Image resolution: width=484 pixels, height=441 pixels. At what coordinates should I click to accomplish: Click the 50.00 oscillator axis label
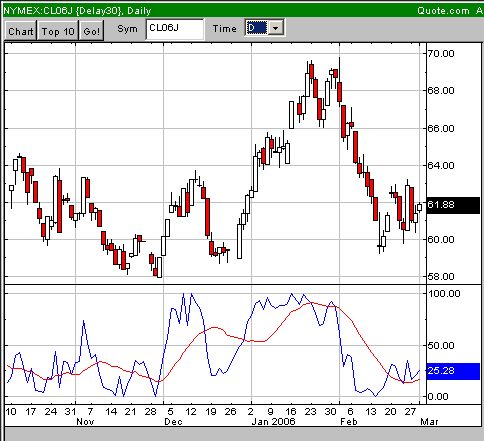pyautogui.click(x=441, y=345)
